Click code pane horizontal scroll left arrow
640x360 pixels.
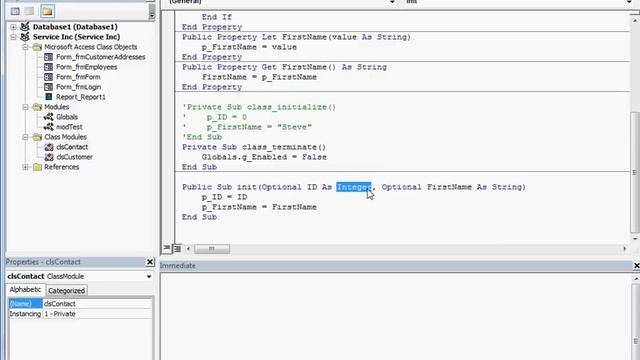188,249
